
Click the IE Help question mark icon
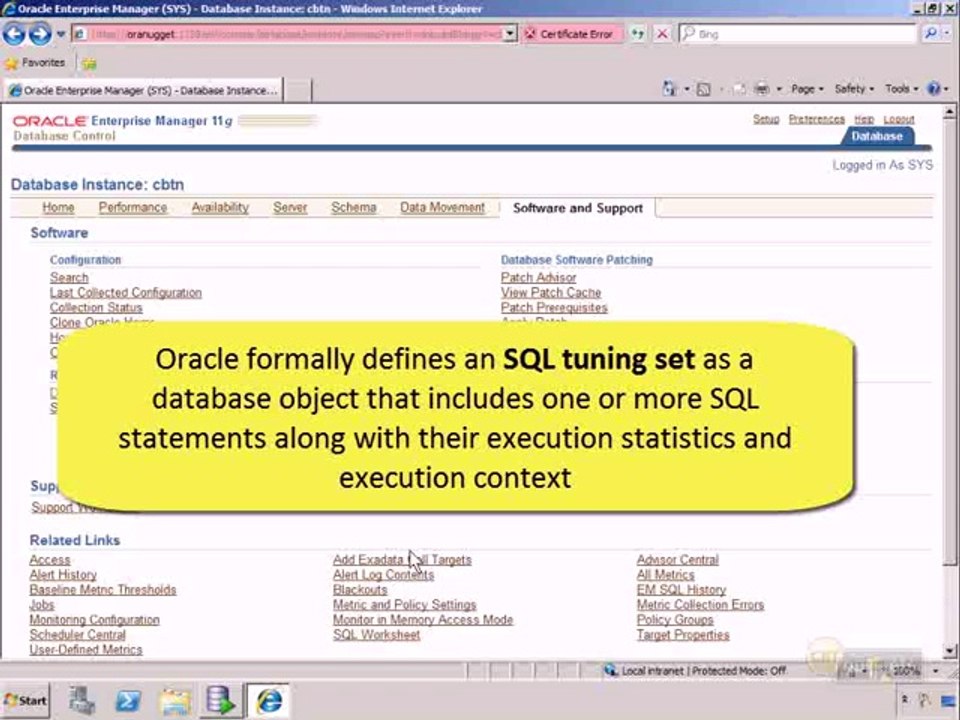click(x=934, y=89)
